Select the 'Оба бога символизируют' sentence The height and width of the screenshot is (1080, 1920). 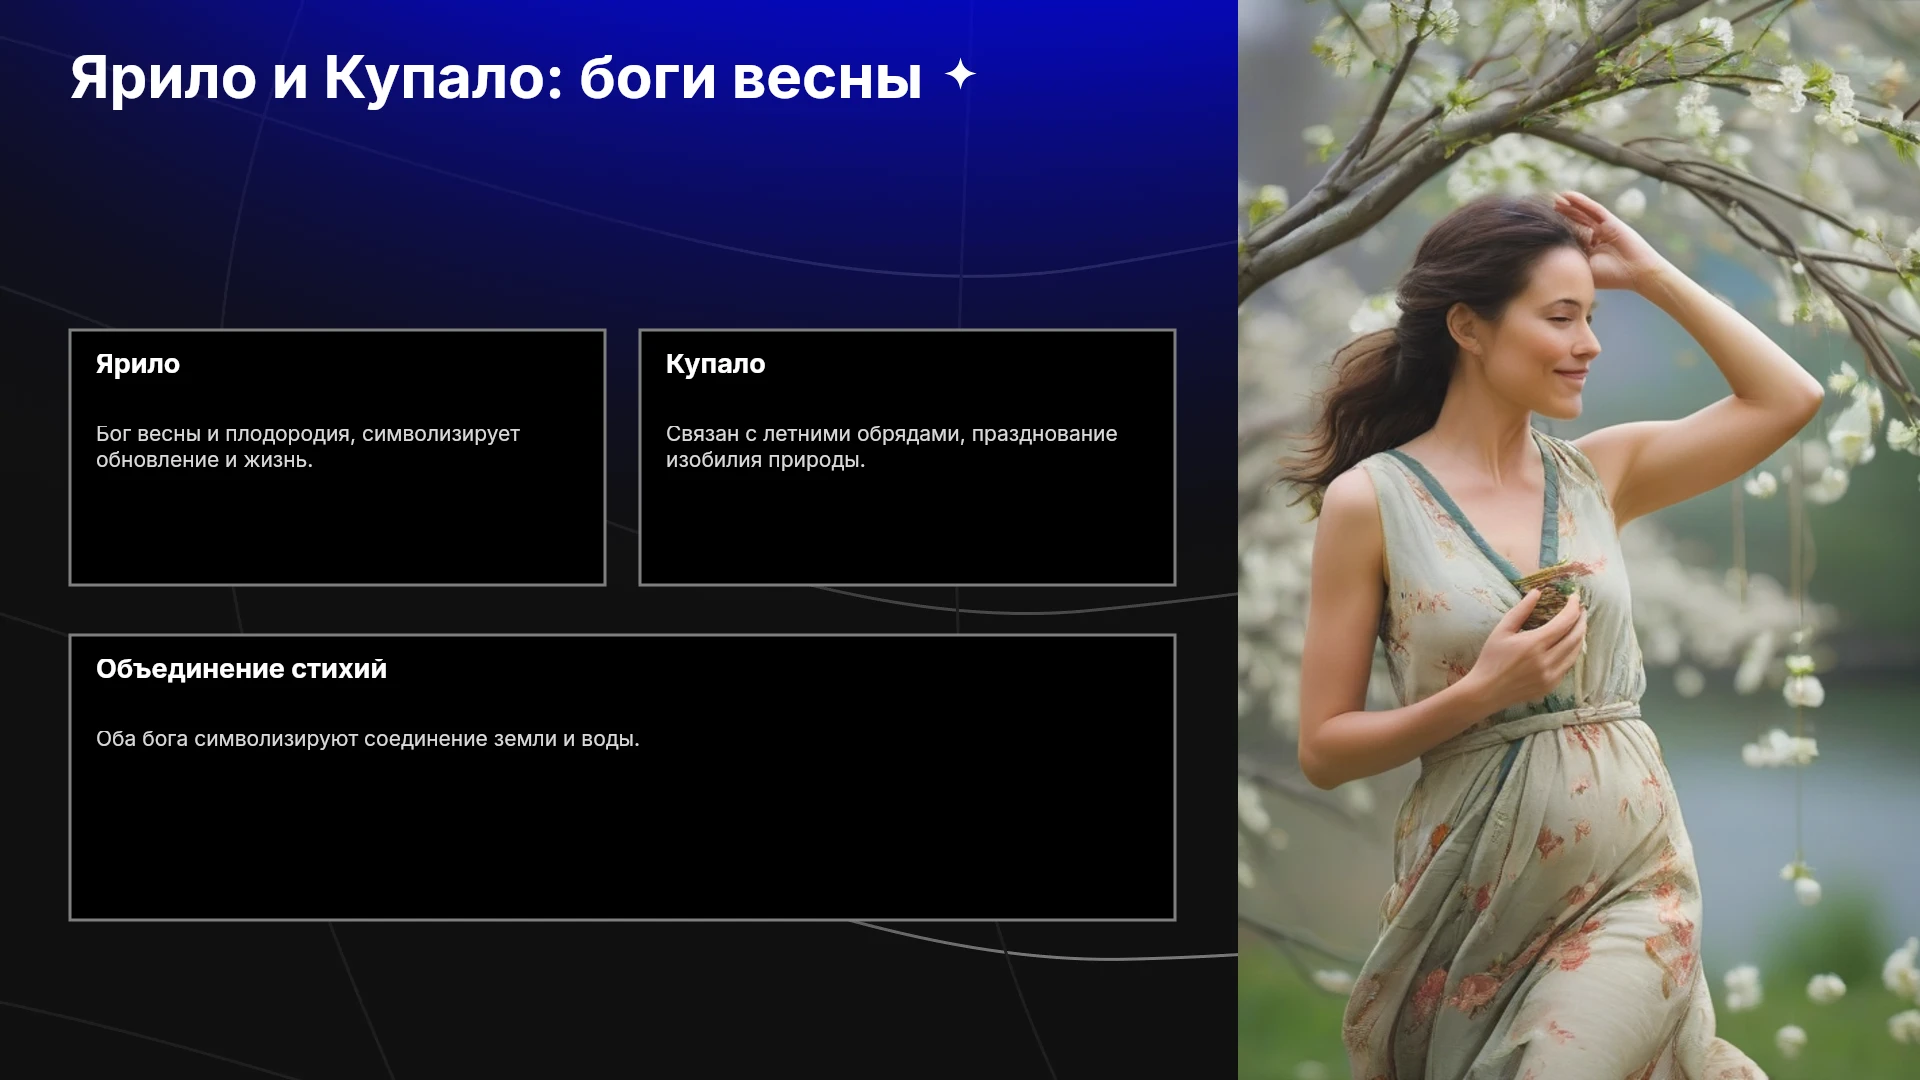point(368,739)
